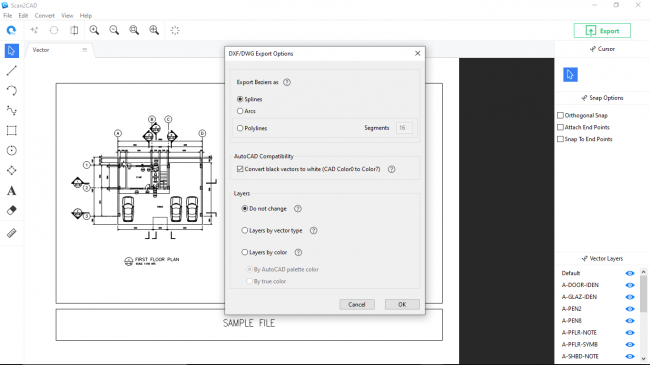
Task: Select Layers by vector type option
Action: coord(245,231)
